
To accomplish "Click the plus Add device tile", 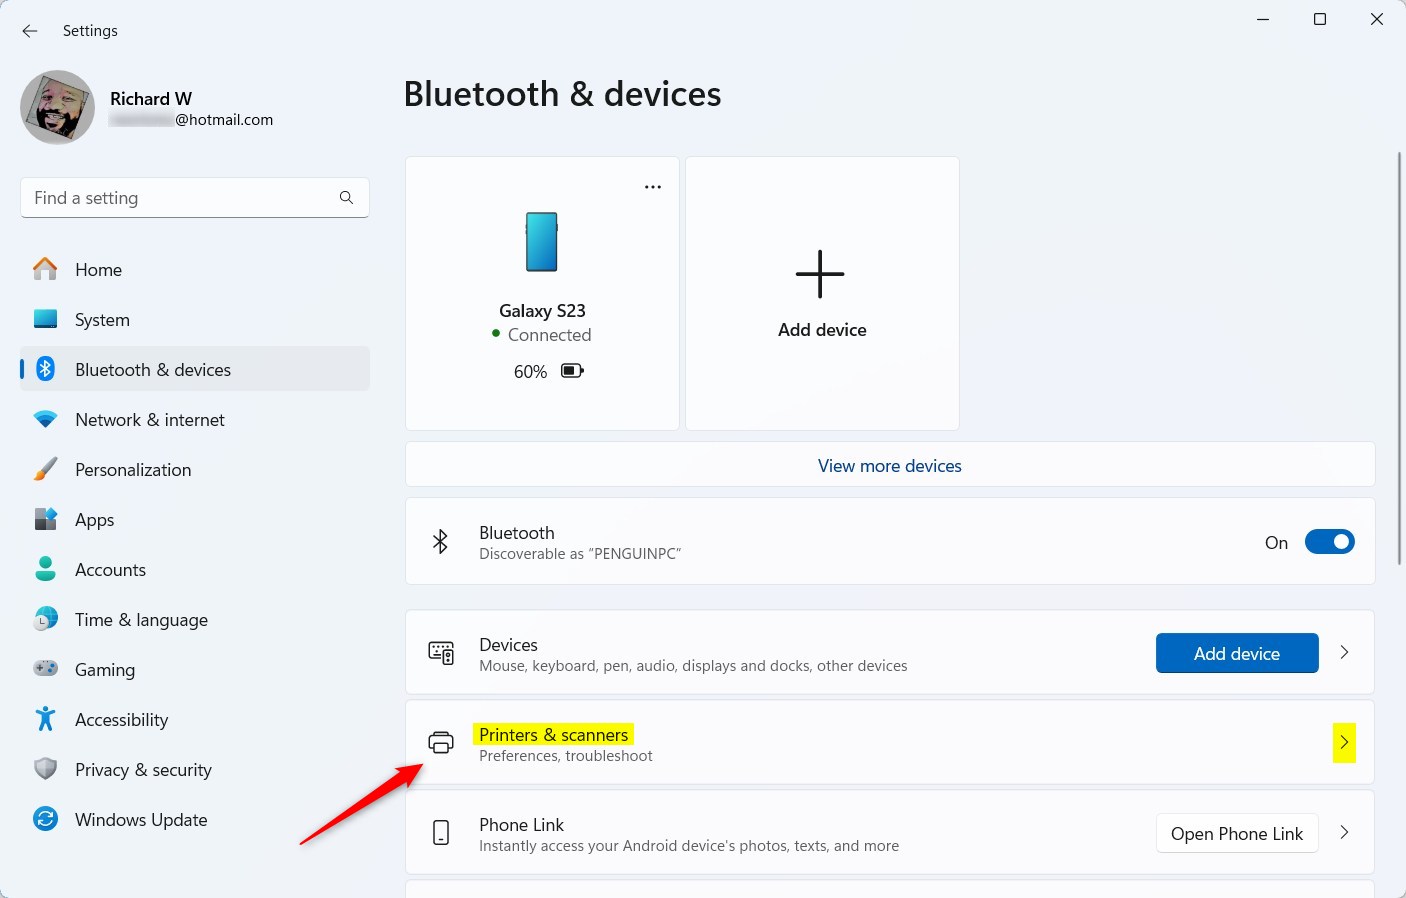I will 822,293.
